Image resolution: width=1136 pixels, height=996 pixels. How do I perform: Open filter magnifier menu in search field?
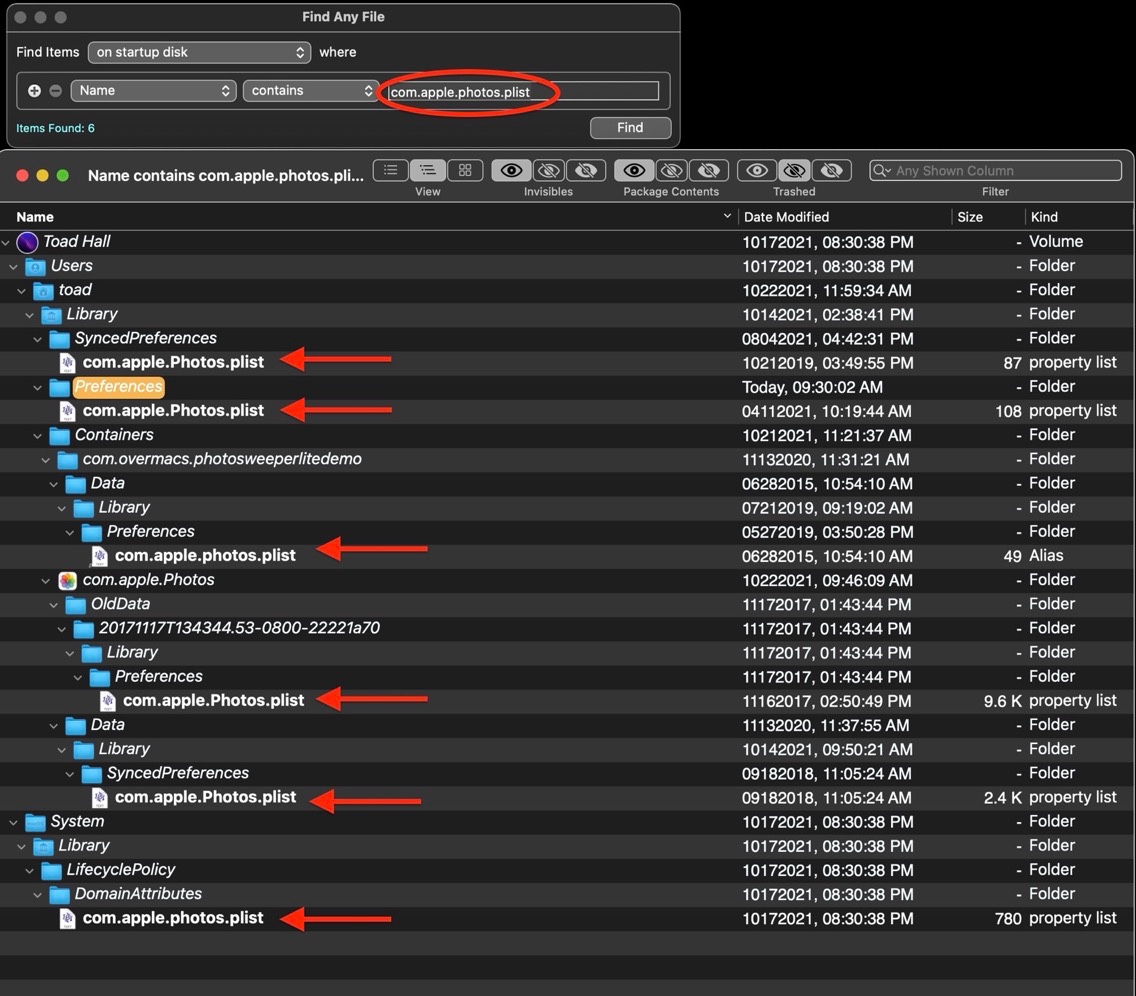(x=882, y=171)
